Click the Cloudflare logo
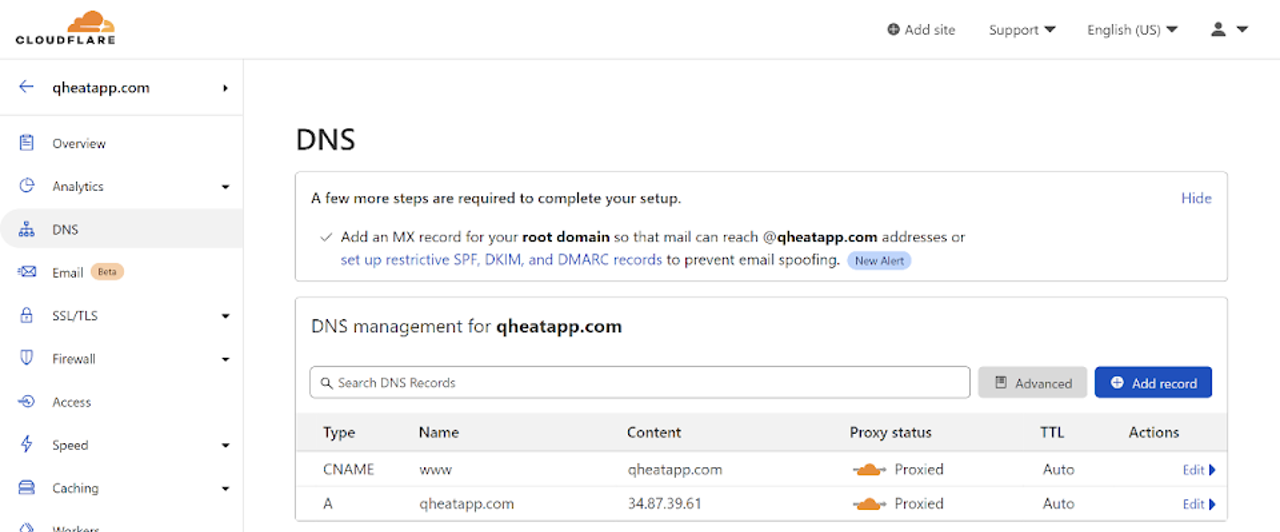The image size is (1280, 532). 66,28
